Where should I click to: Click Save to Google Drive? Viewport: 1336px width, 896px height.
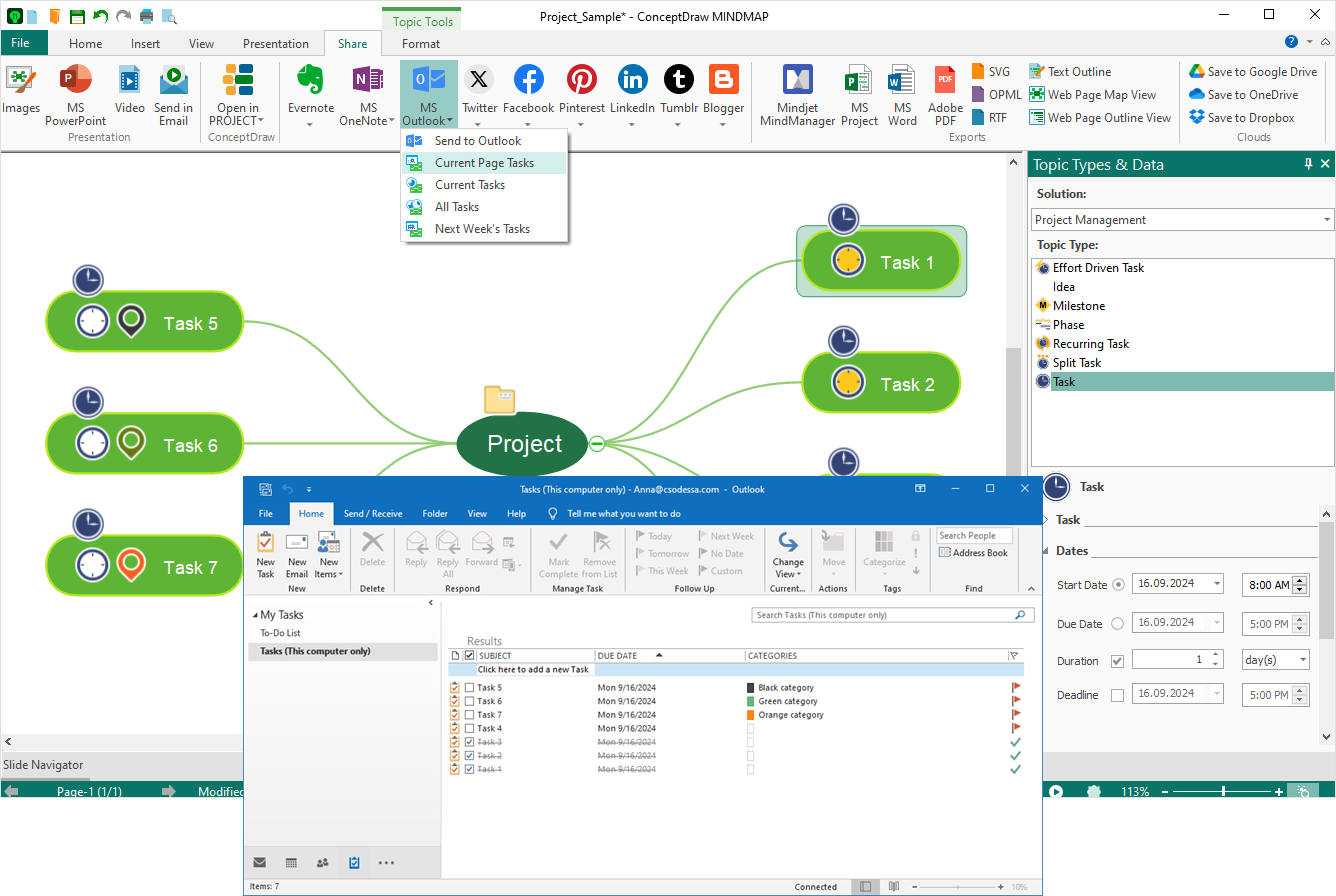(x=1253, y=72)
